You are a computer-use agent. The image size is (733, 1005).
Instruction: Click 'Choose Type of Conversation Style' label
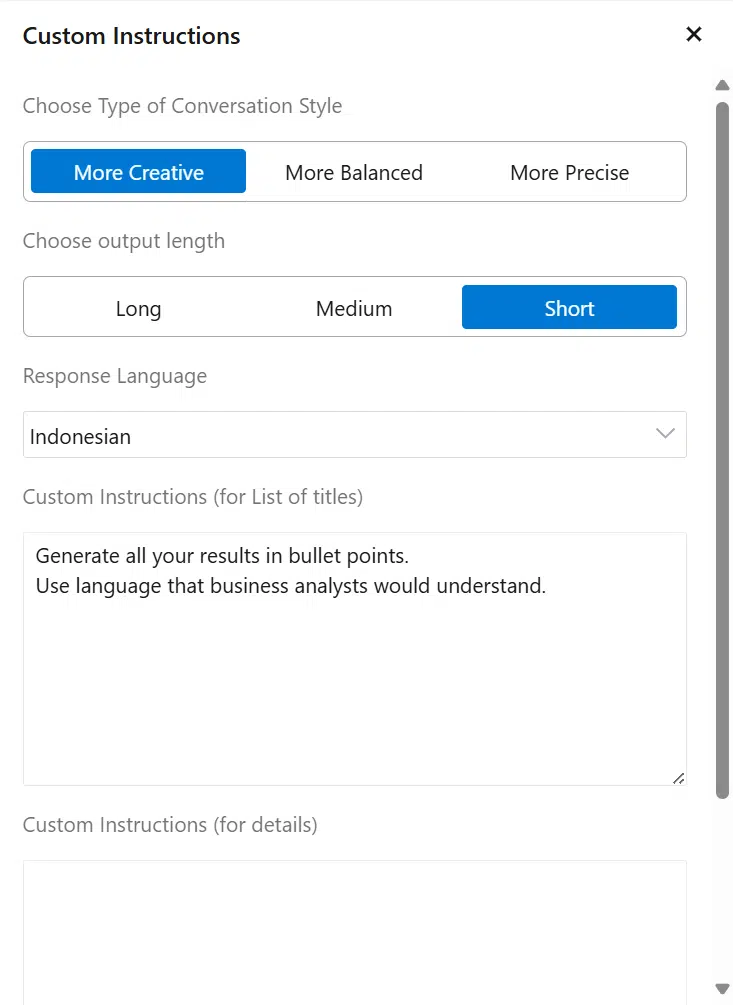[182, 106]
